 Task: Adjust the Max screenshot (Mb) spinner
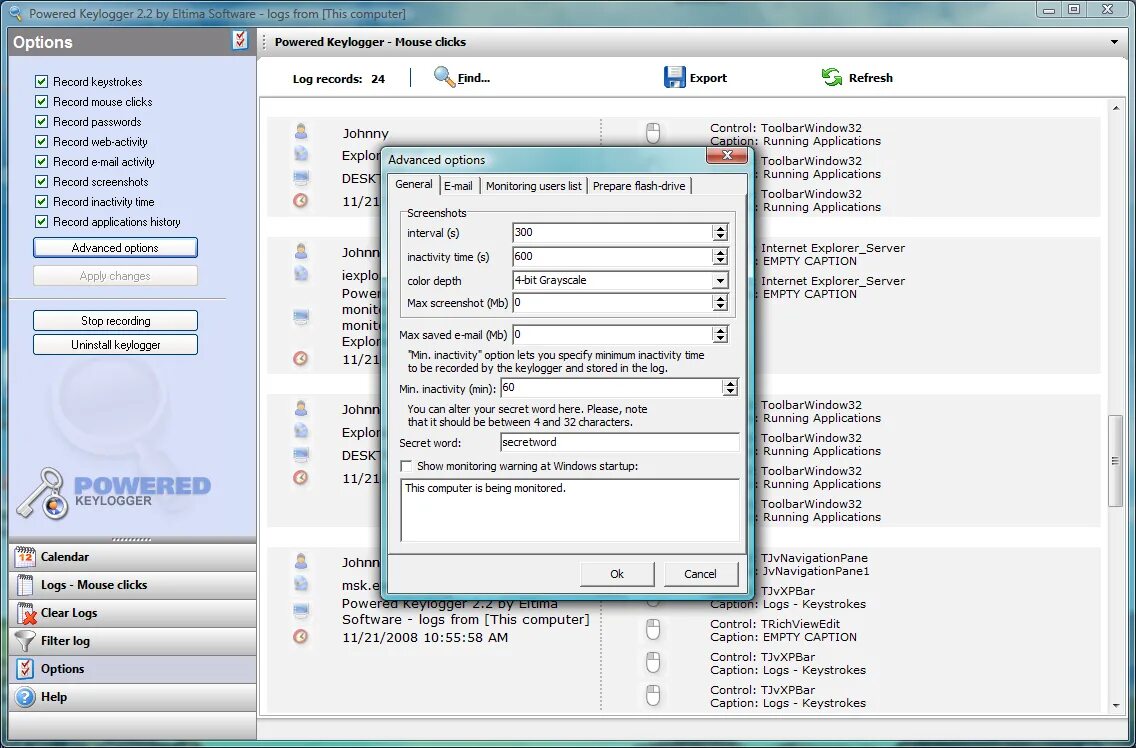pos(719,303)
